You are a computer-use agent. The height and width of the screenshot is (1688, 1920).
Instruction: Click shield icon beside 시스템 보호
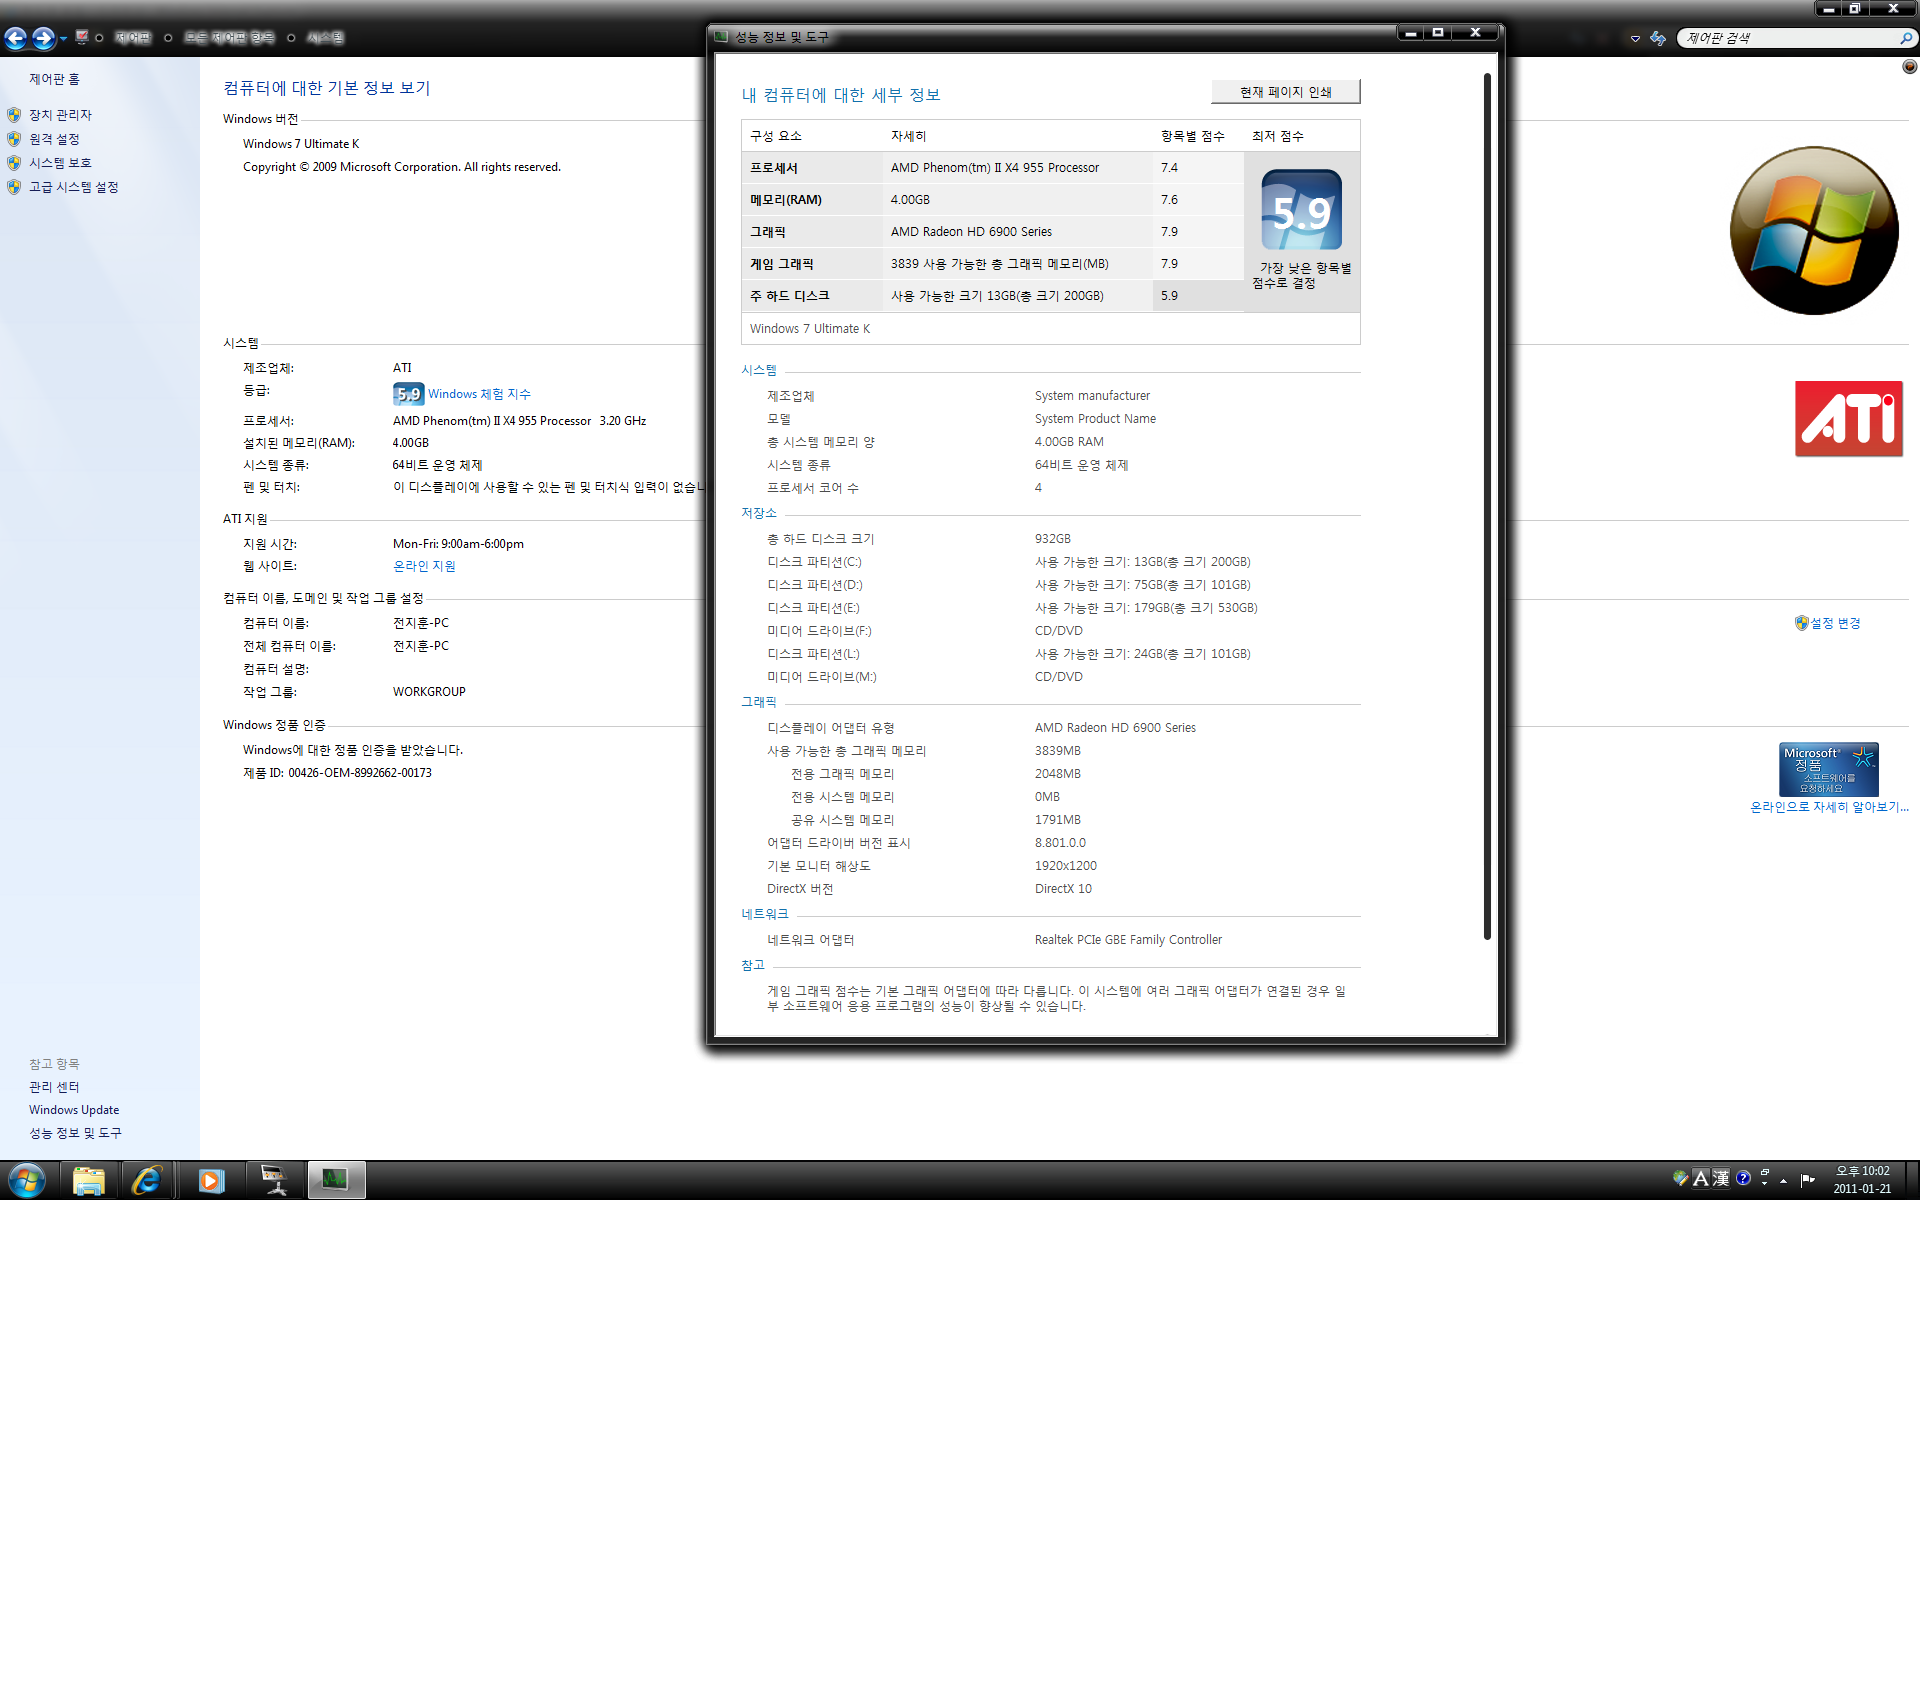click(14, 163)
